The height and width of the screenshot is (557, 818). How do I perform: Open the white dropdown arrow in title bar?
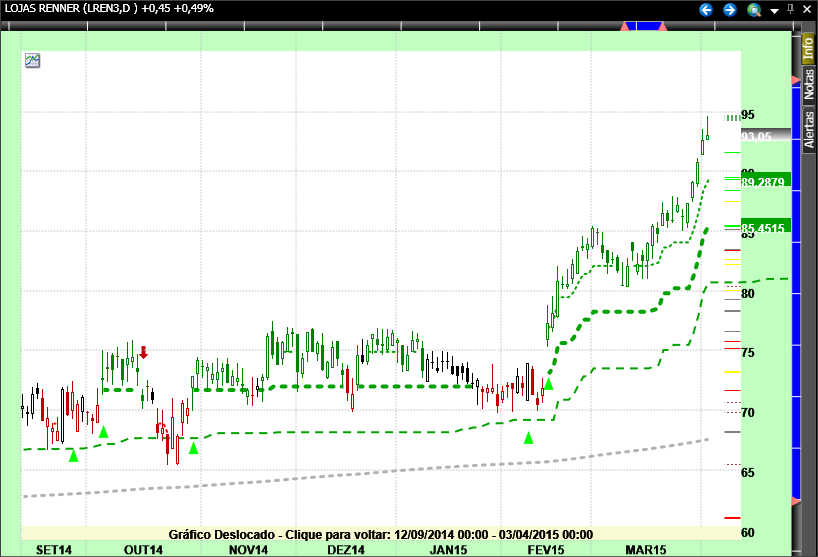[x=773, y=10]
